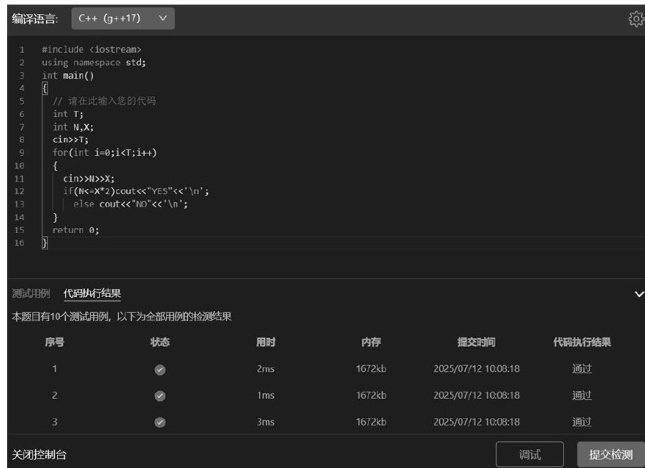Click the passed checkmark icon in row 3
645x468 pixels.
(160, 423)
